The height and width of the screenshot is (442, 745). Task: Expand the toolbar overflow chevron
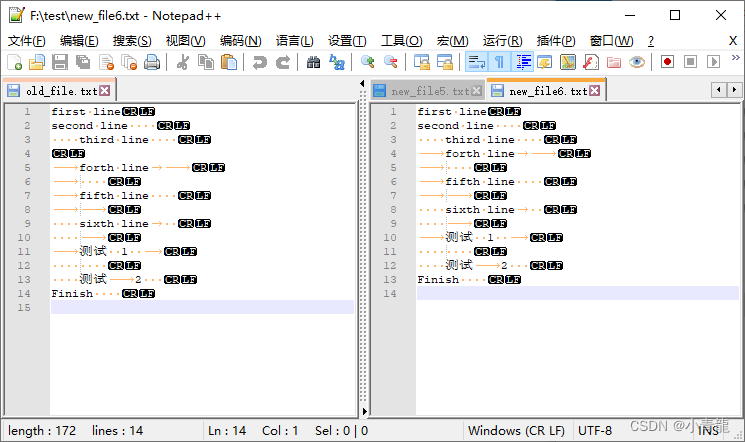[x=735, y=58]
